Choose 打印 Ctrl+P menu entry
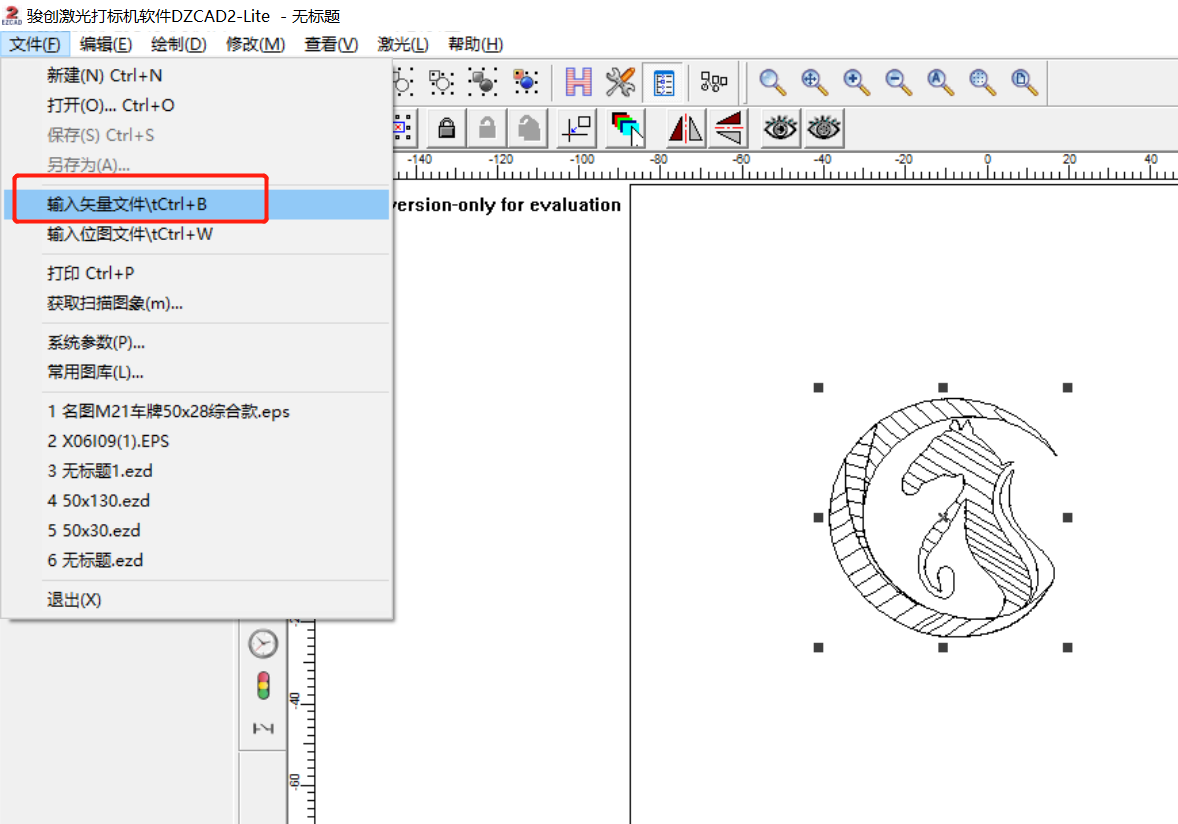1178x824 pixels. point(197,273)
